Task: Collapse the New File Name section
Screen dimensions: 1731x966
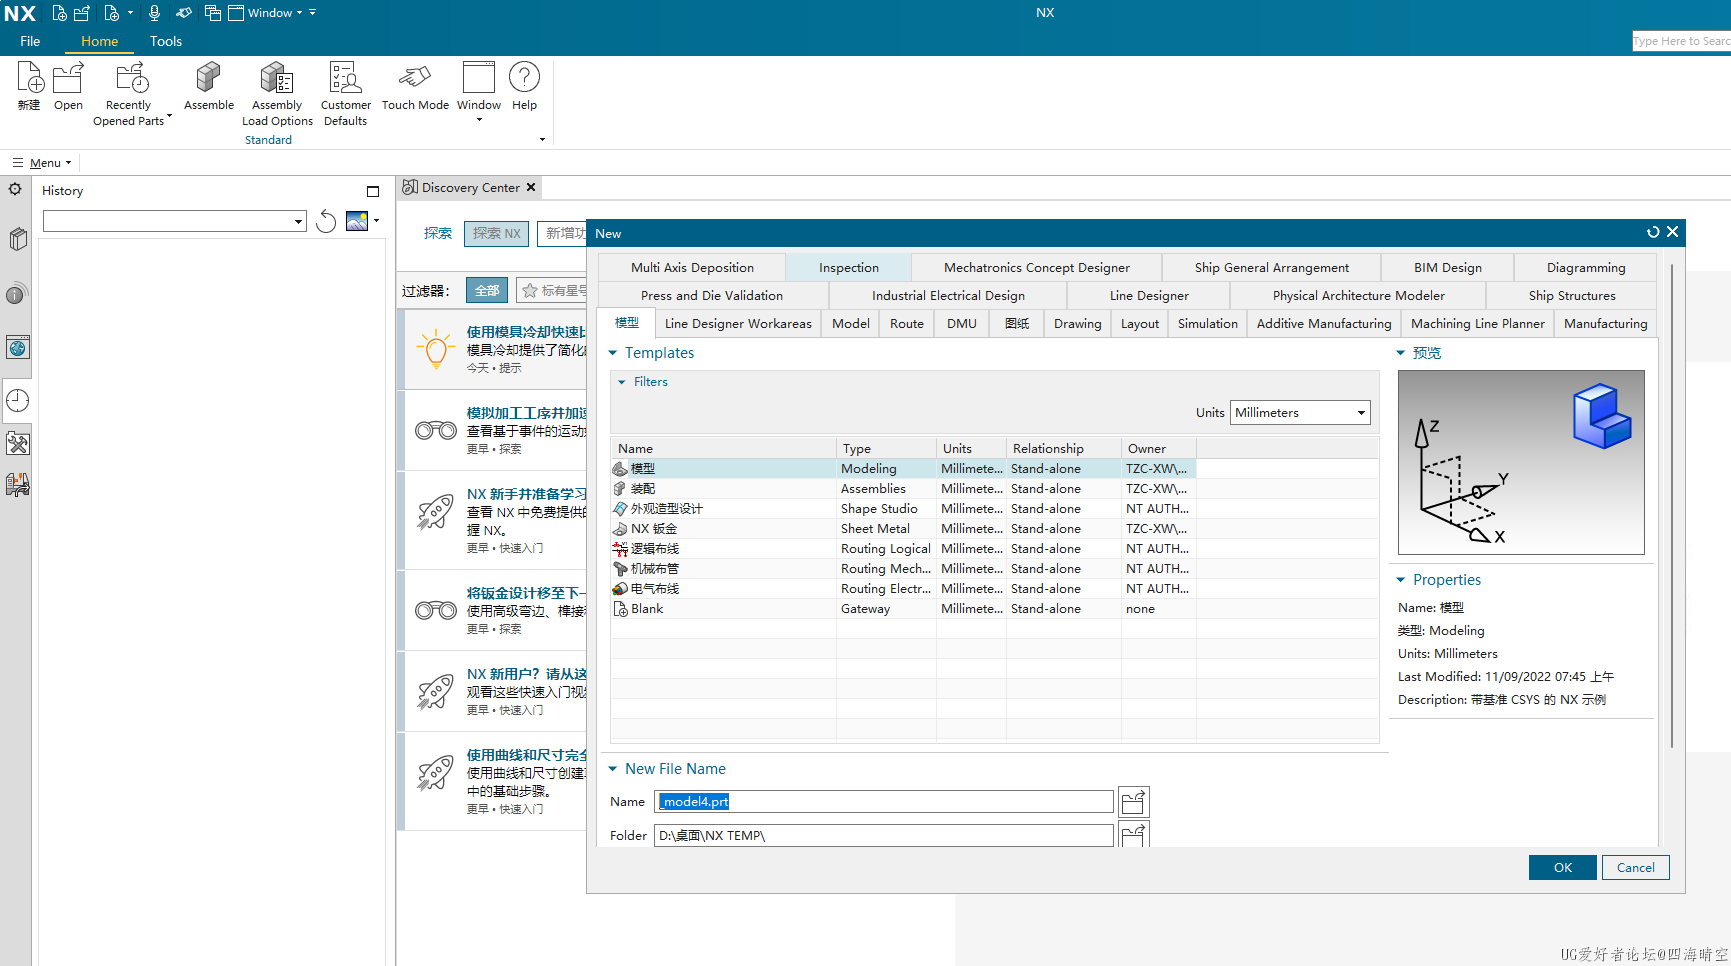Action: pos(613,769)
